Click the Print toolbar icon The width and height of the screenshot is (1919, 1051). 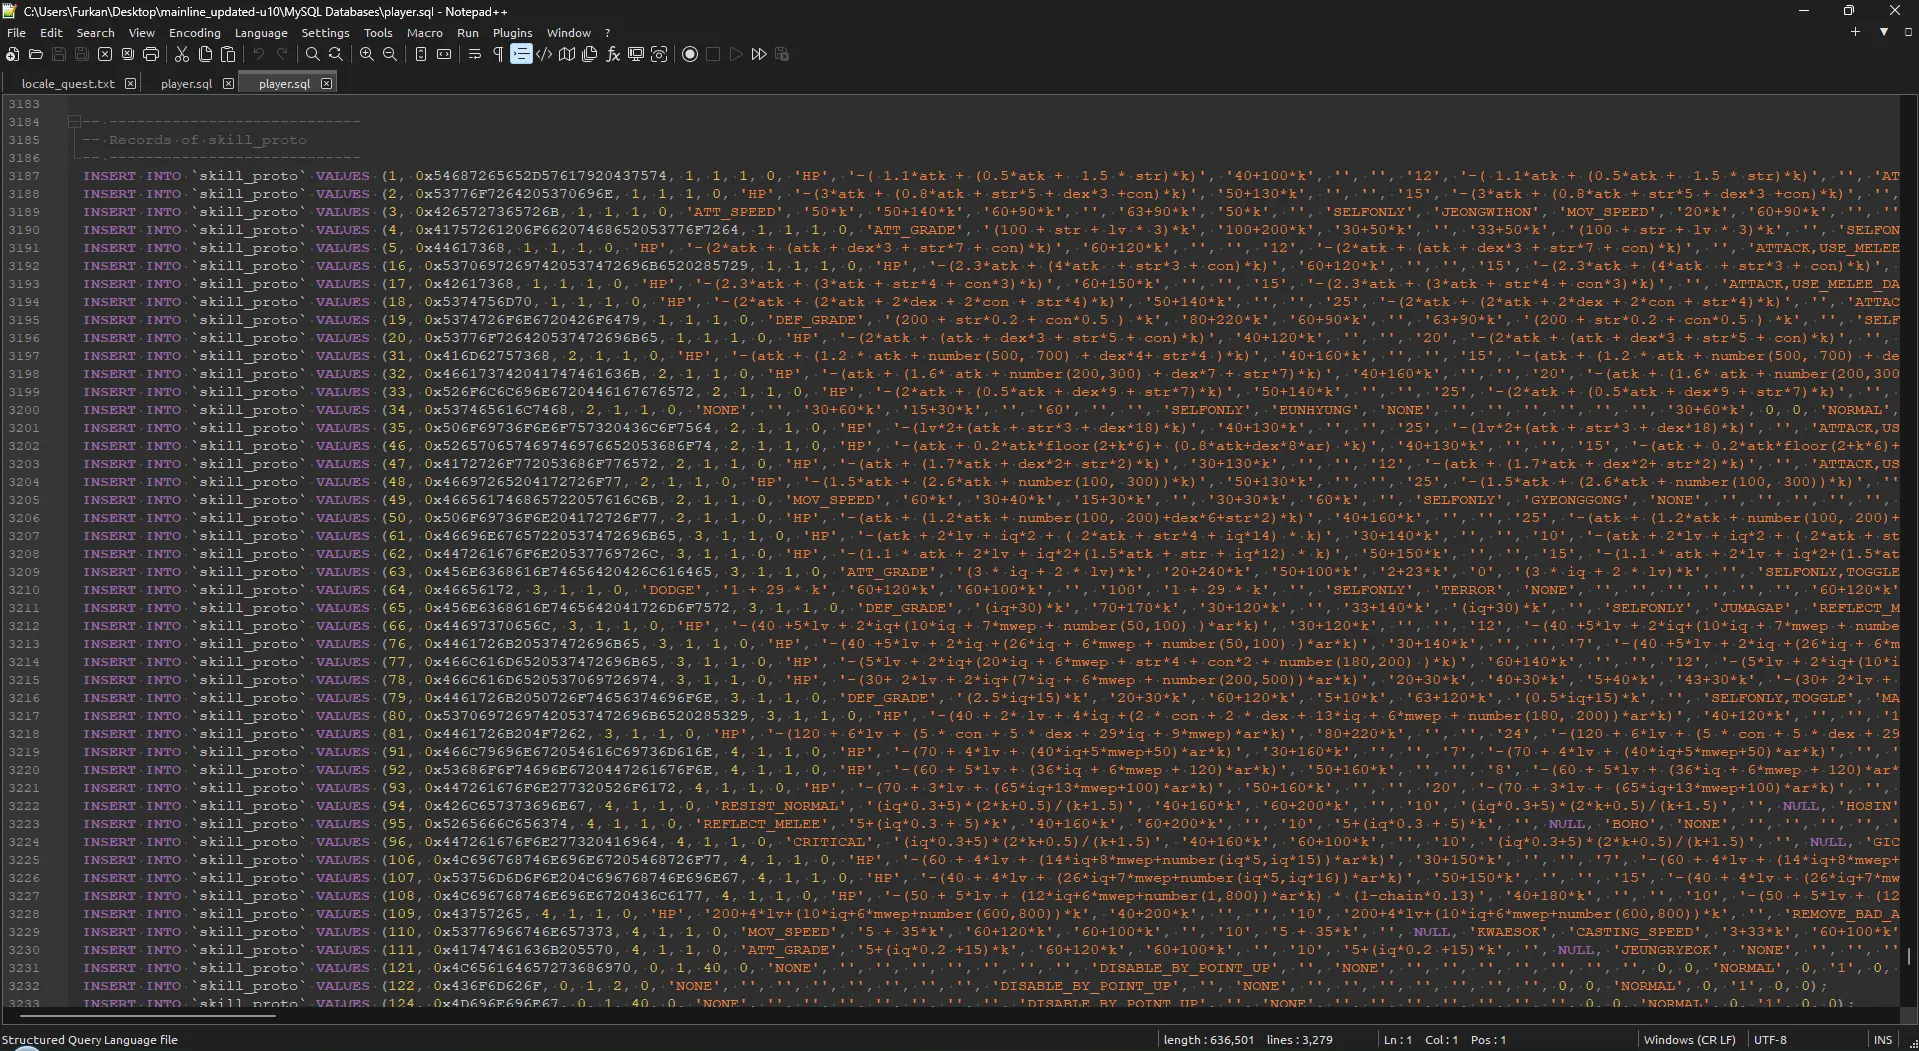click(x=151, y=54)
